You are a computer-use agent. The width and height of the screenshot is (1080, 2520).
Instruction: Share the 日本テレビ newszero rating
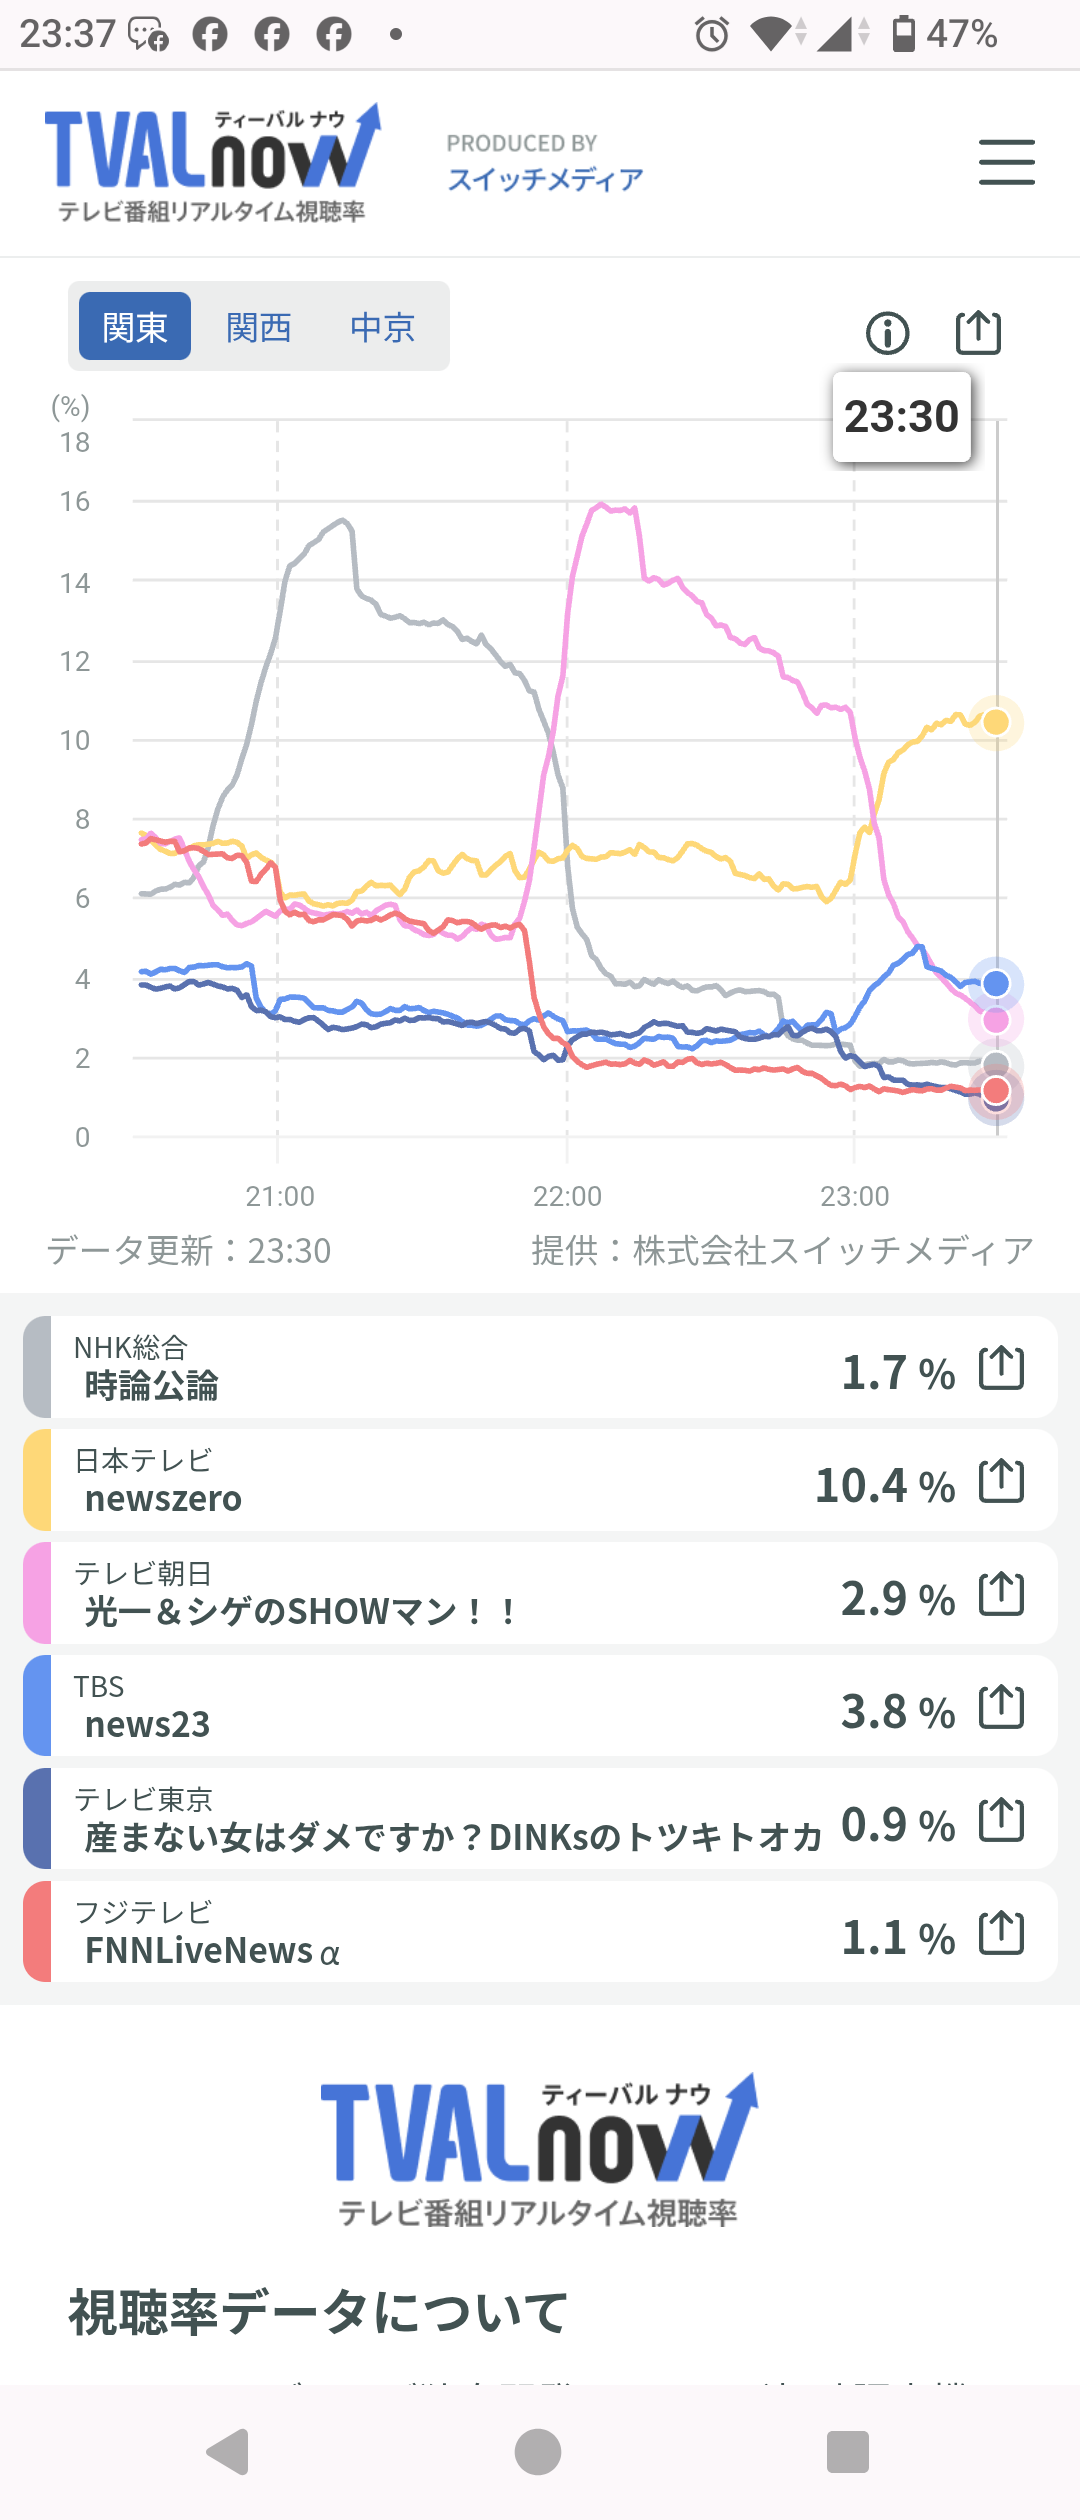[x=1001, y=1481]
